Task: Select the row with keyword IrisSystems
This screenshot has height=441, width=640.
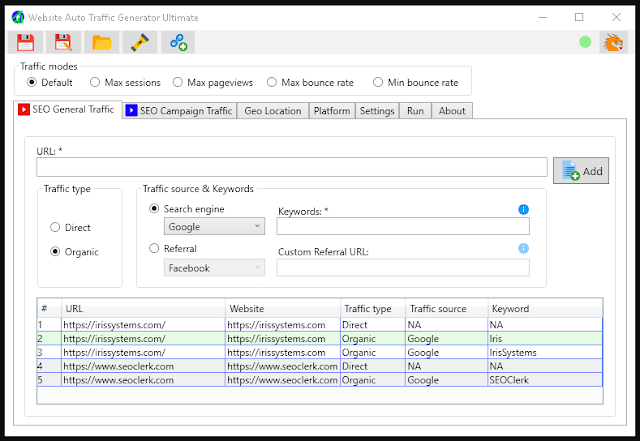Action: [320, 352]
